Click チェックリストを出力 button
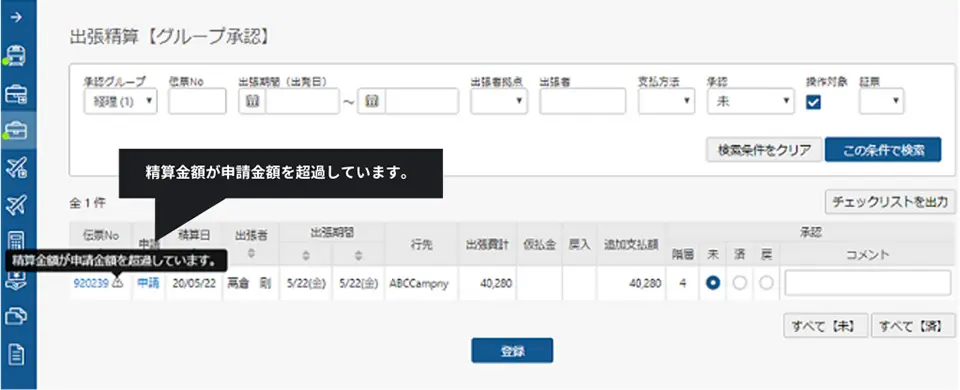 point(890,201)
